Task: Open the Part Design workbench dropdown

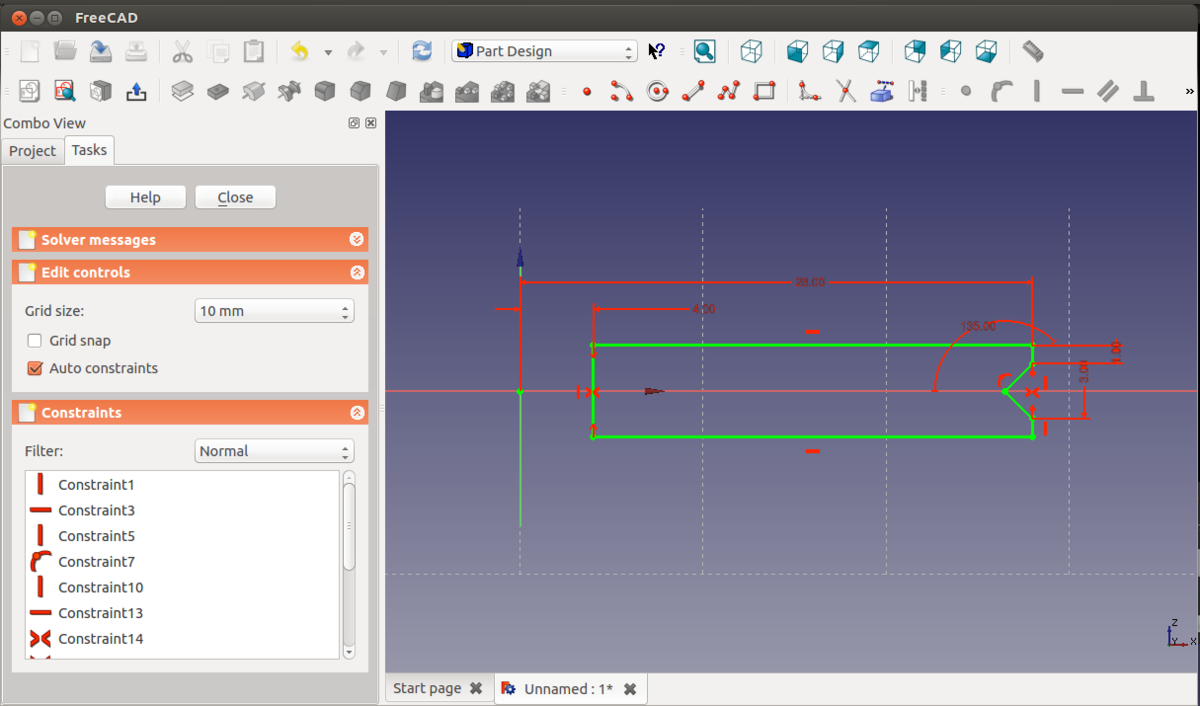Action: [544, 52]
